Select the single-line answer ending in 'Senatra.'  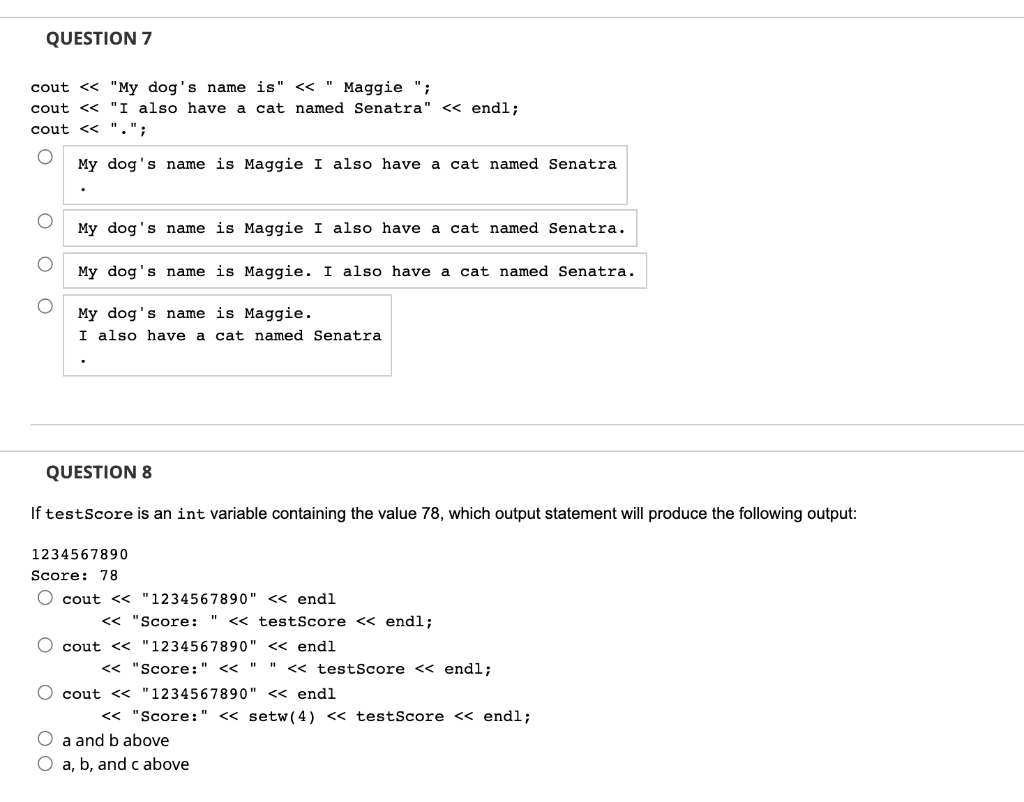coord(45,219)
